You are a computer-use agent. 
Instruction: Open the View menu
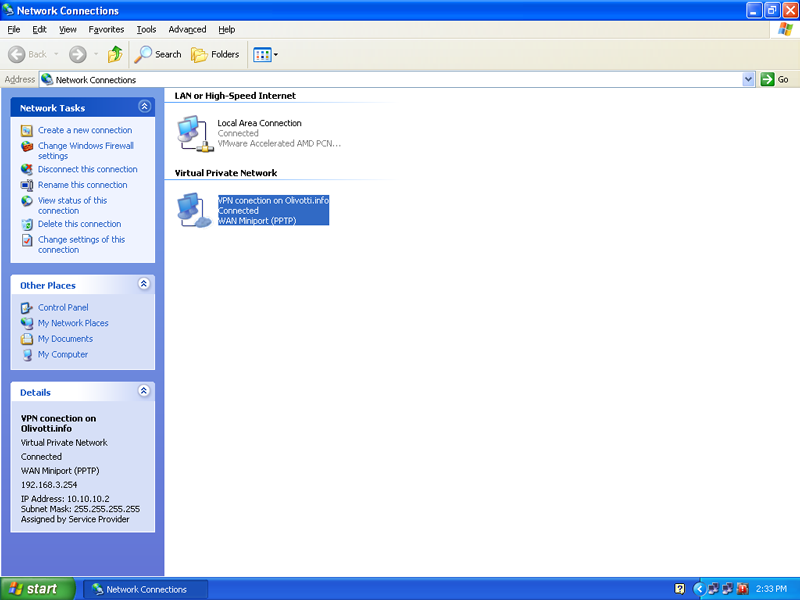67,30
